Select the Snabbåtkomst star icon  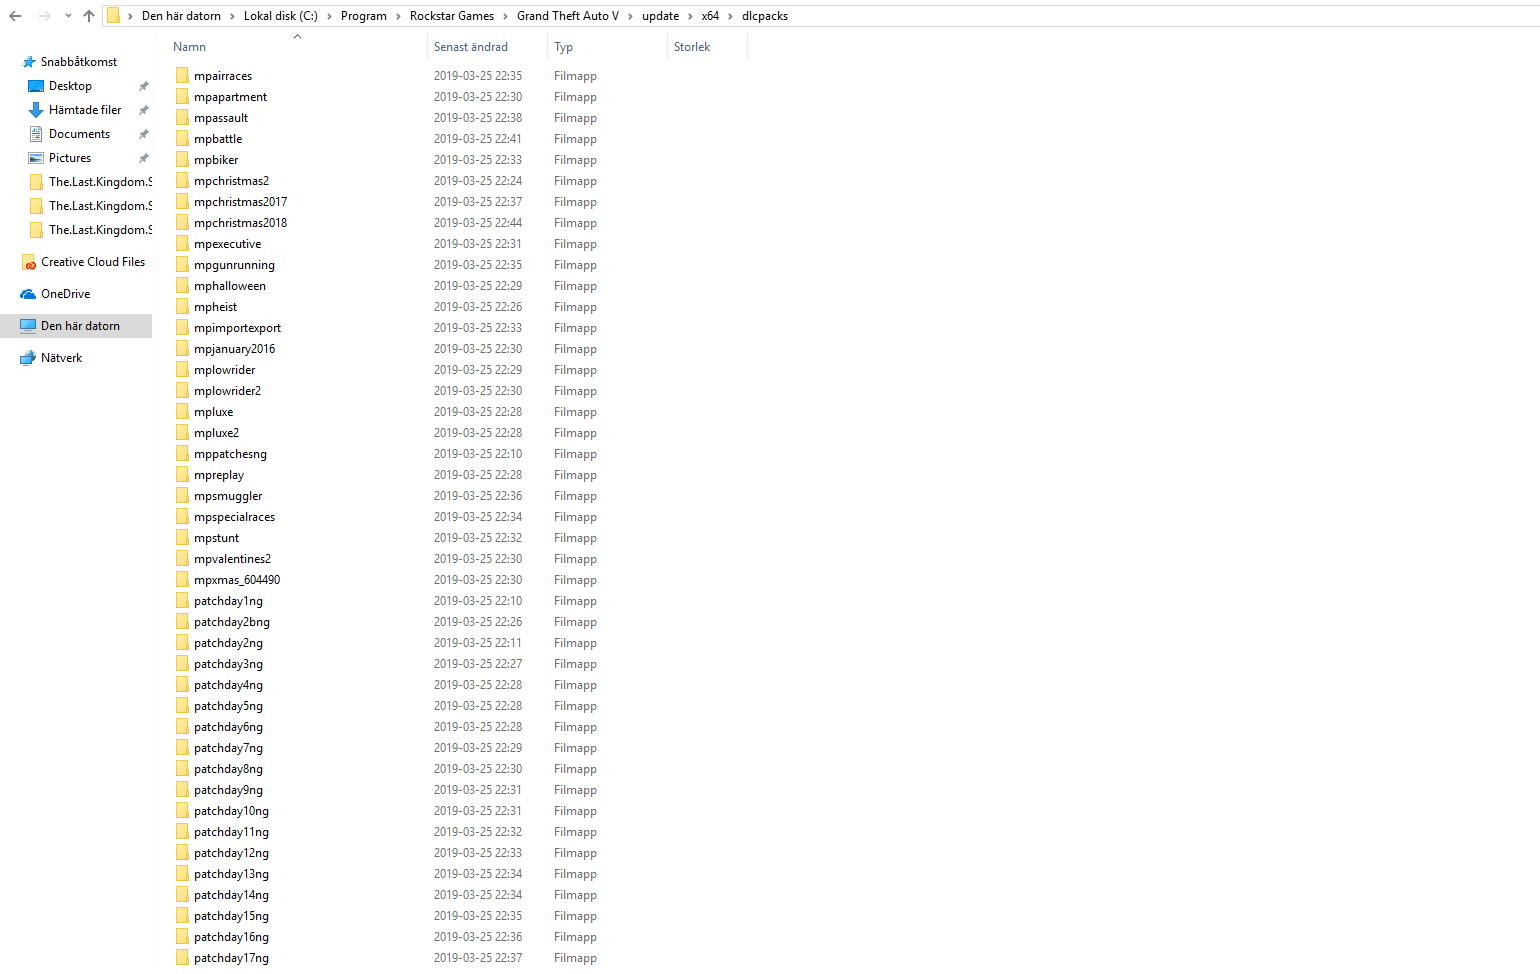pyautogui.click(x=29, y=62)
